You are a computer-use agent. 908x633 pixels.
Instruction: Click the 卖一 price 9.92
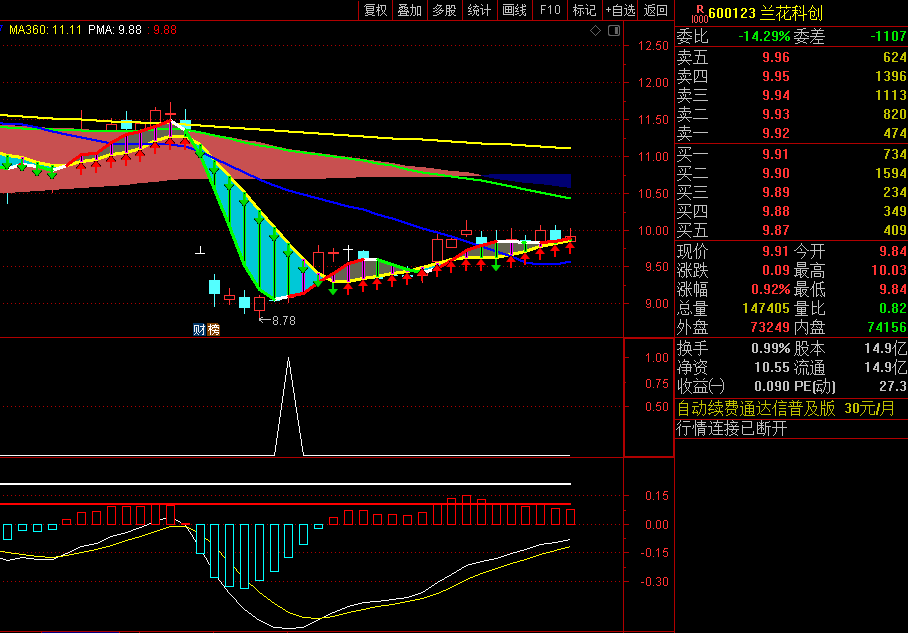coord(775,134)
